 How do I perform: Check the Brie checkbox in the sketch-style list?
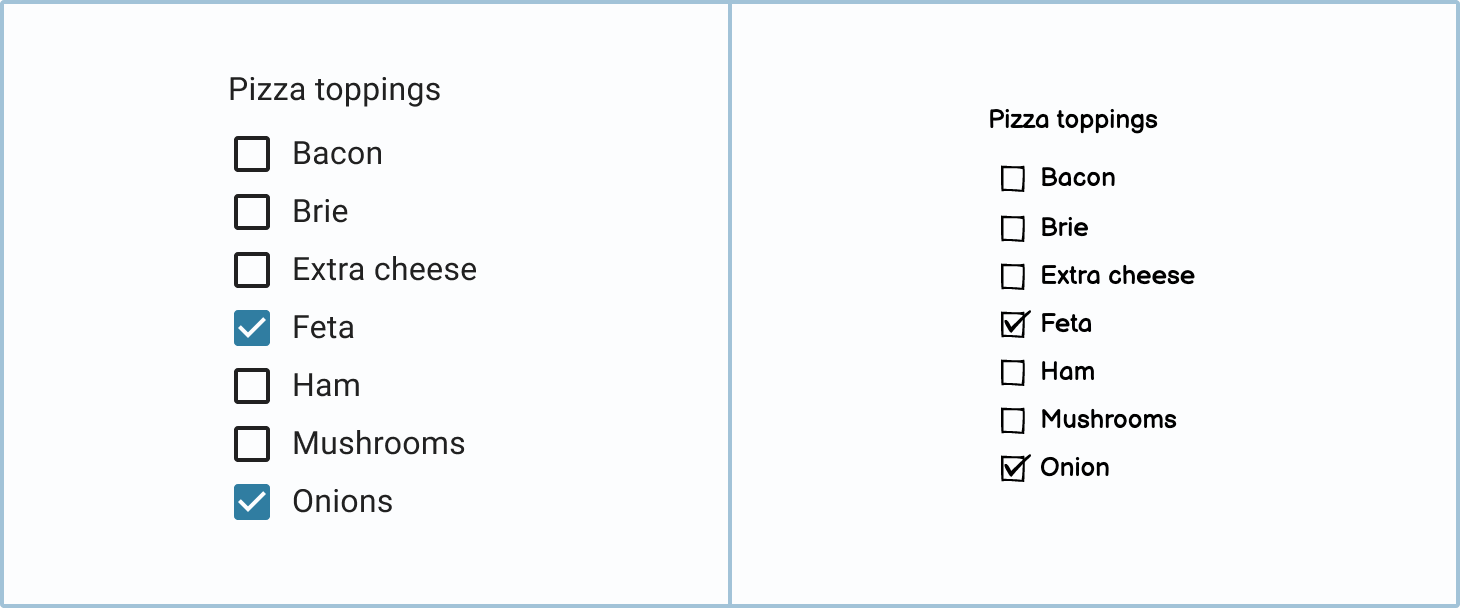pyautogui.click(x=1012, y=227)
